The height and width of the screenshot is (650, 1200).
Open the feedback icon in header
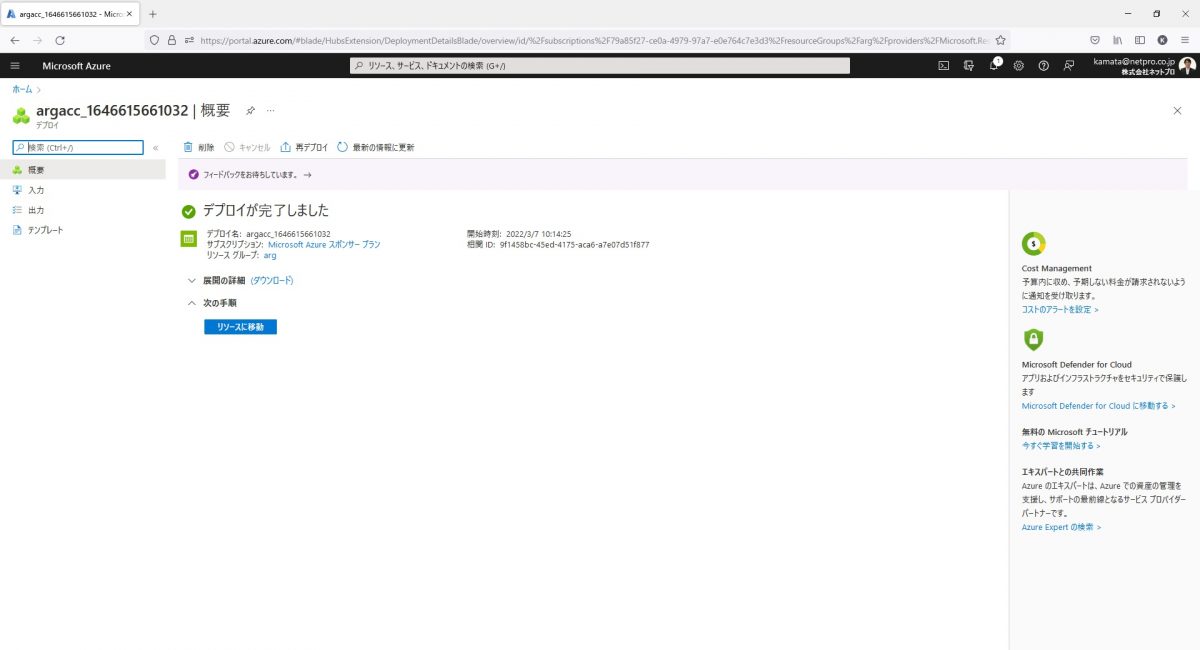(x=1069, y=66)
